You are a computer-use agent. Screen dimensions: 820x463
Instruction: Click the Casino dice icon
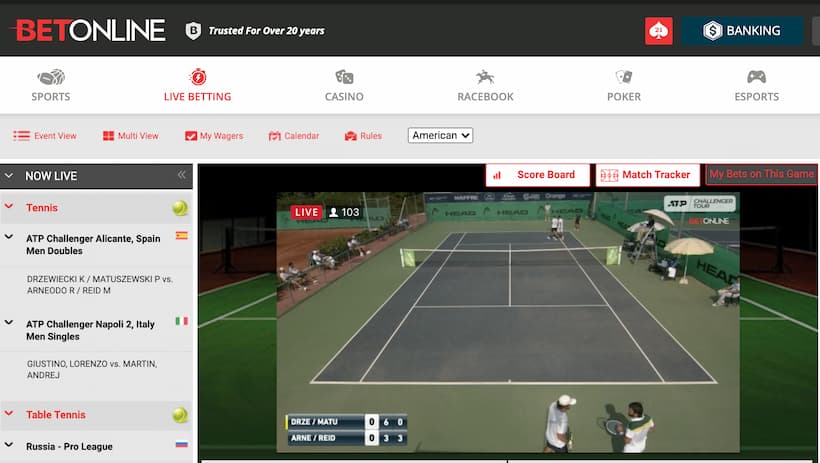pos(344,77)
